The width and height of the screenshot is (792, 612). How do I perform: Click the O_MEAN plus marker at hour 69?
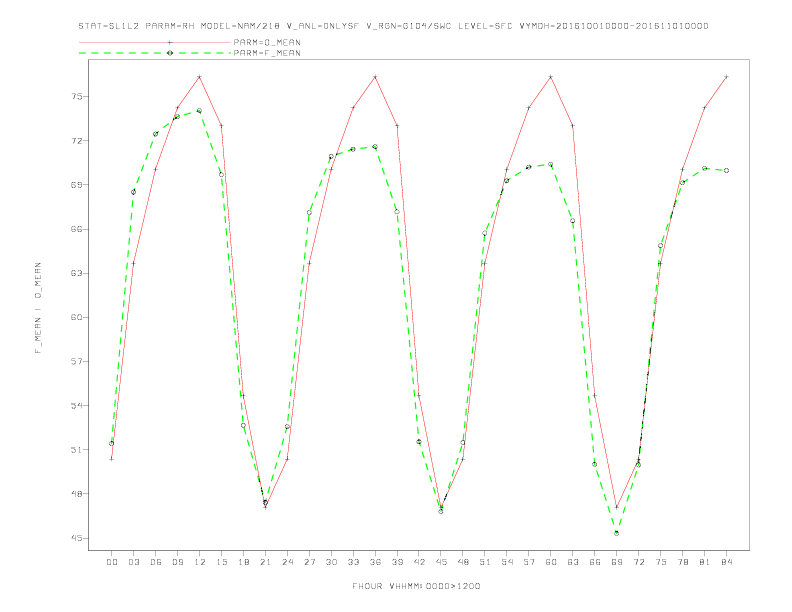617,507
